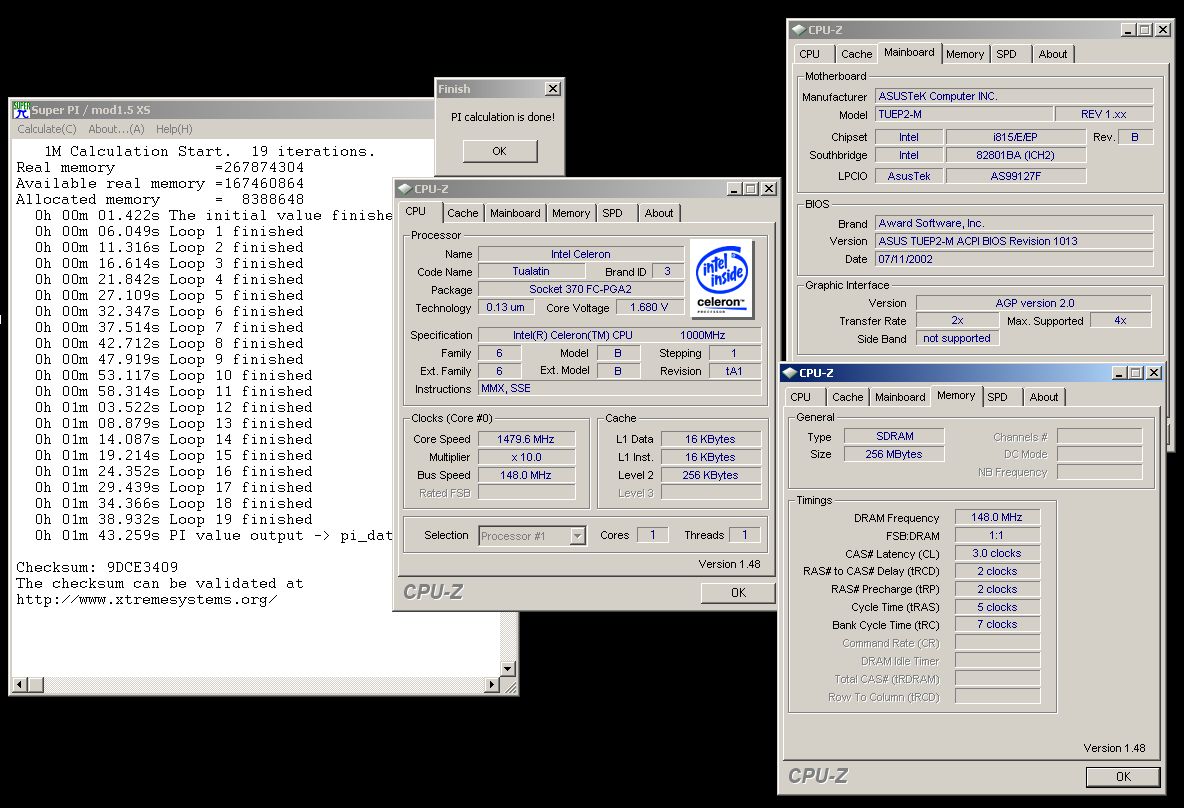The height and width of the screenshot is (808, 1184).
Task: Click the CPU-Z icon in the CPU window title bar
Action: (x=405, y=189)
